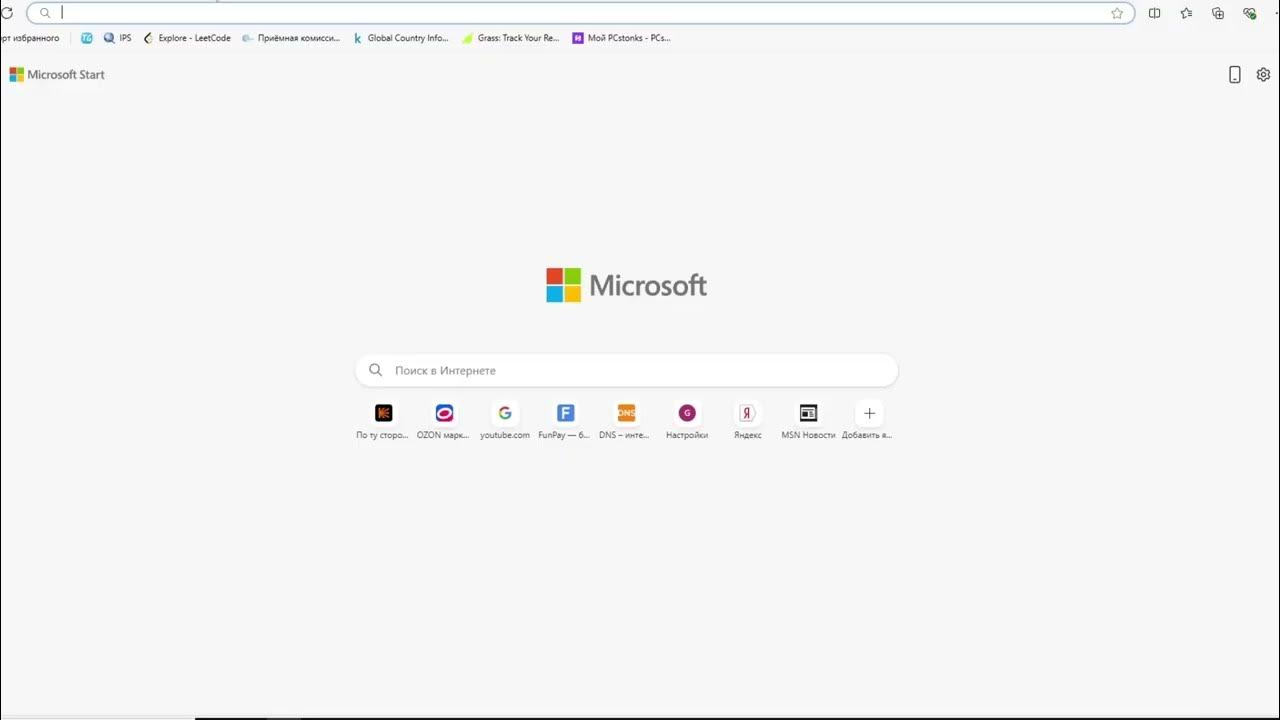Open browser essentials heart icon

point(1250,13)
